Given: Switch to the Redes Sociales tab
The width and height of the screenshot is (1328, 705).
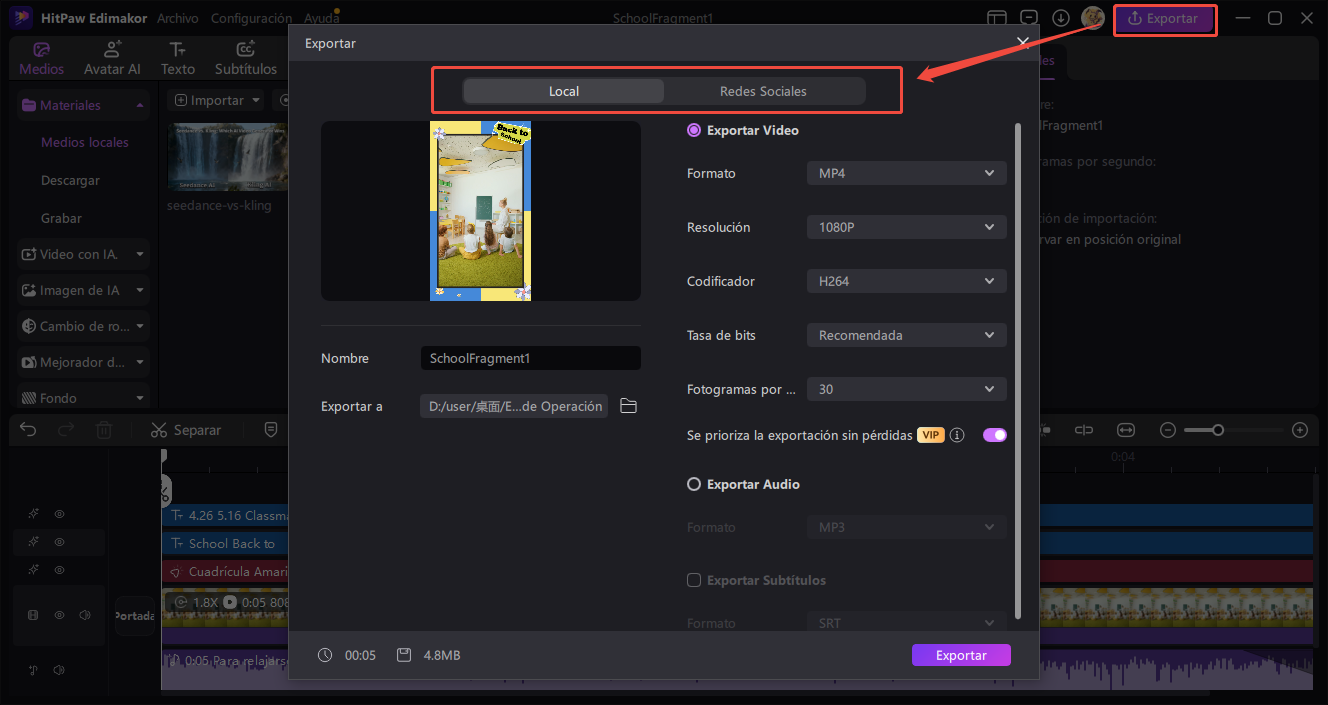Looking at the screenshot, I should click(x=763, y=91).
